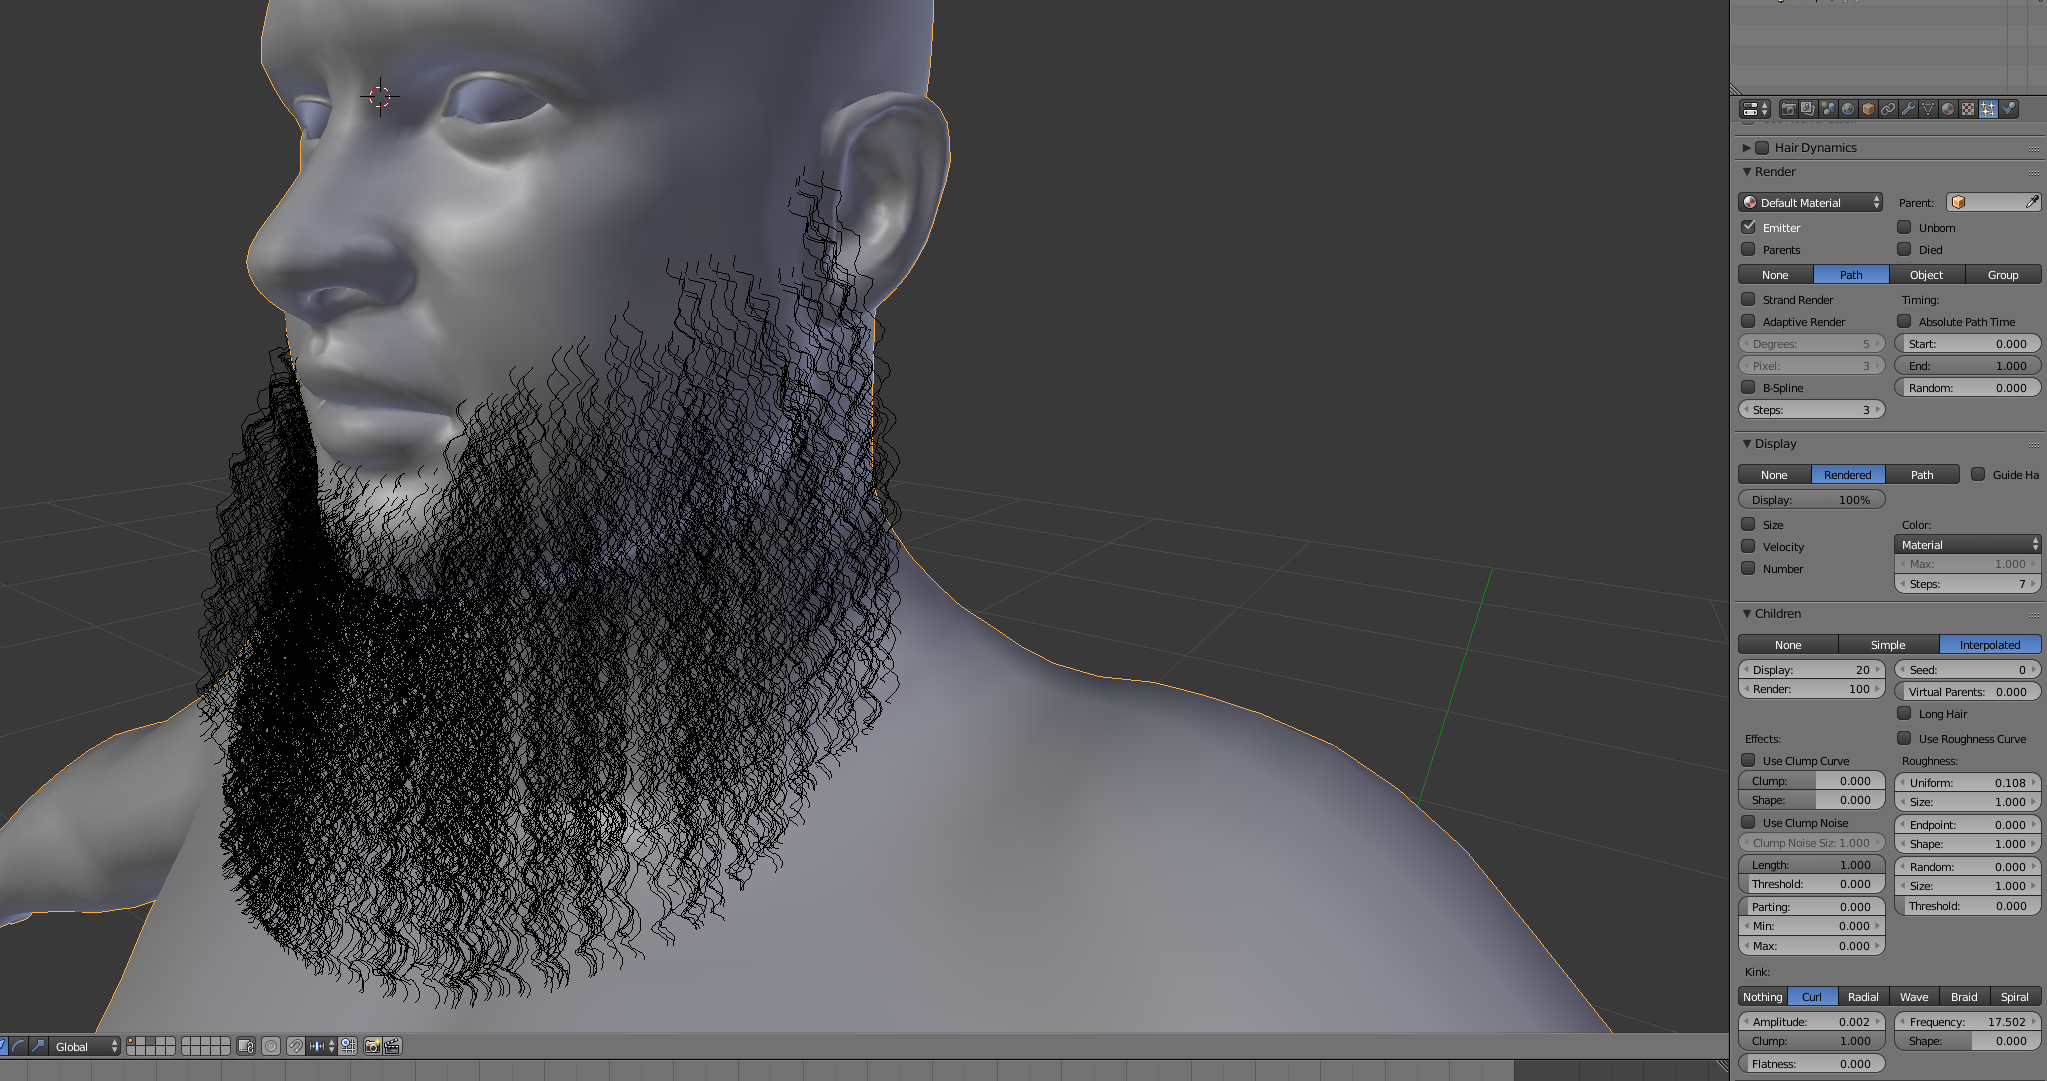Enable the Long Hair checkbox

tap(1904, 713)
